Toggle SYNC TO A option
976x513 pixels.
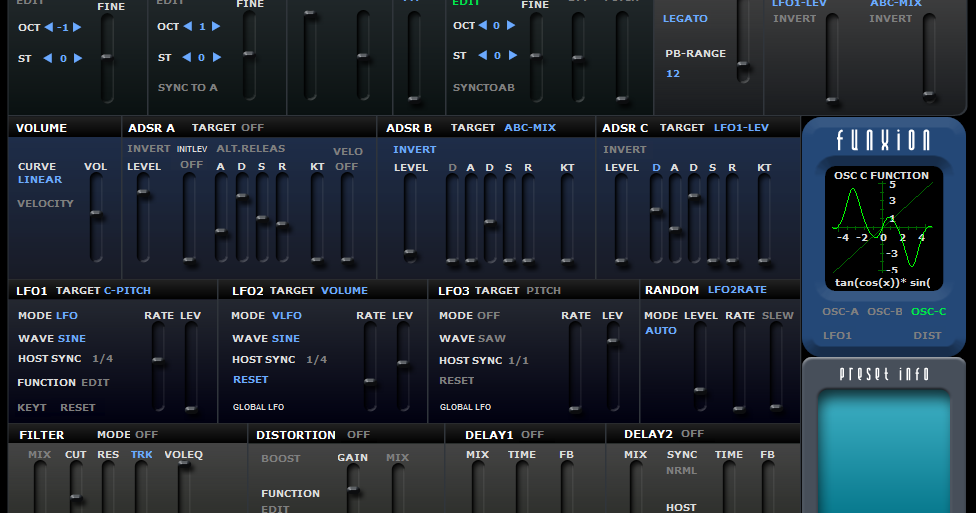tap(187, 88)
